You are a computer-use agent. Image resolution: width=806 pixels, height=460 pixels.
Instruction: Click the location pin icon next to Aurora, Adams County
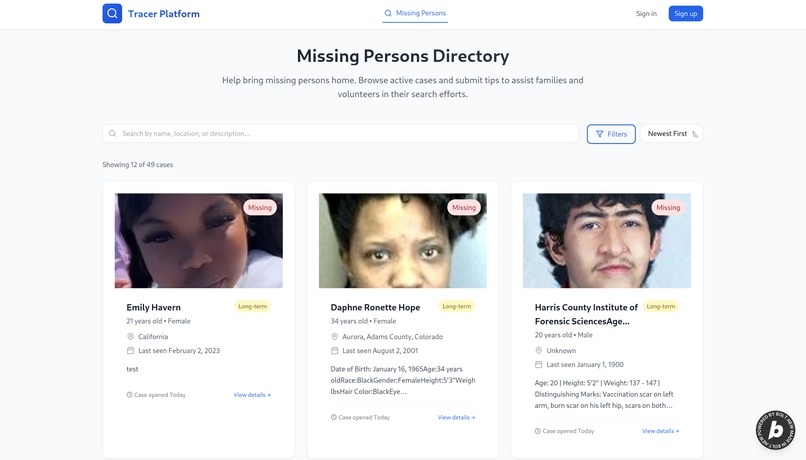tap(334, 337)
